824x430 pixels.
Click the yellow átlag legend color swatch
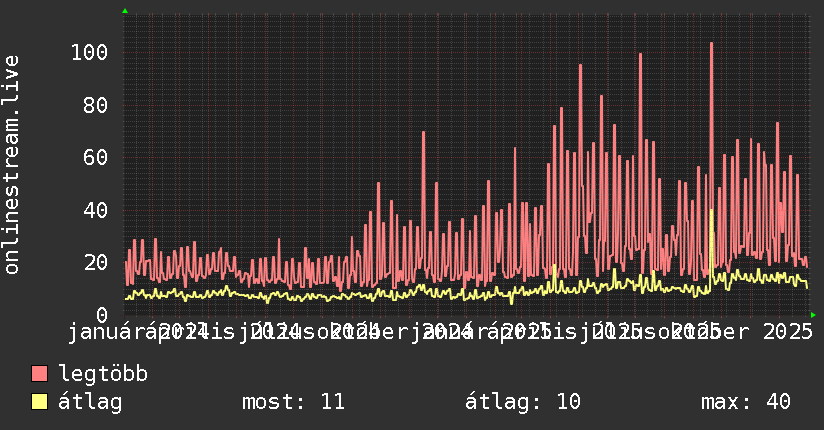(39, 402)
